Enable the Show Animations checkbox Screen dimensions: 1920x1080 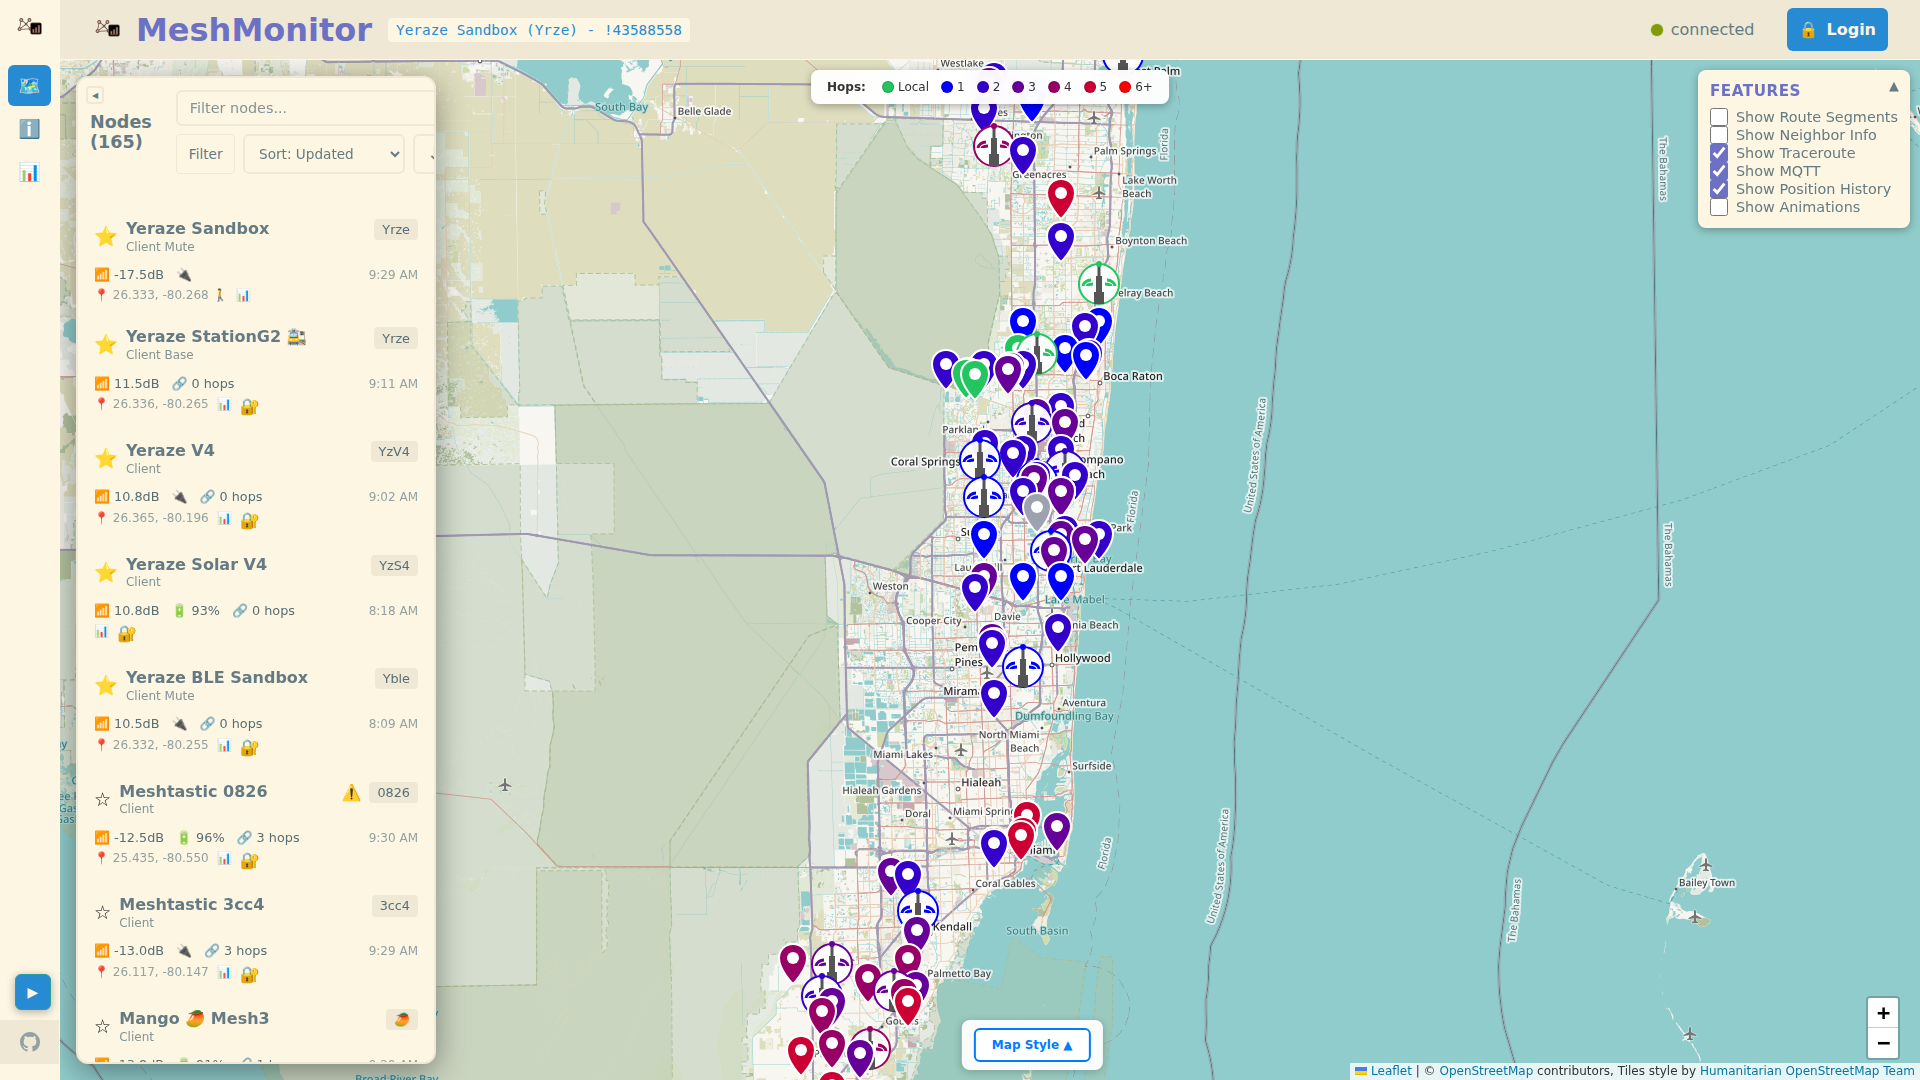[x=1719, y=207]
